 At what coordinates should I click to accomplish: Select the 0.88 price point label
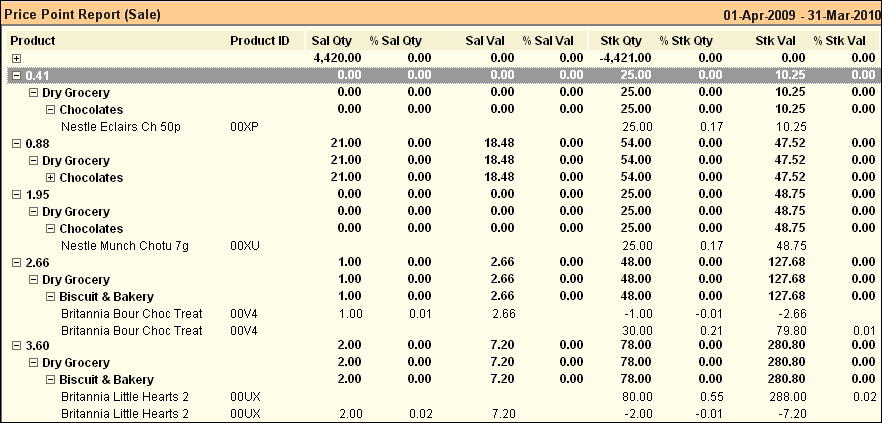38,143
